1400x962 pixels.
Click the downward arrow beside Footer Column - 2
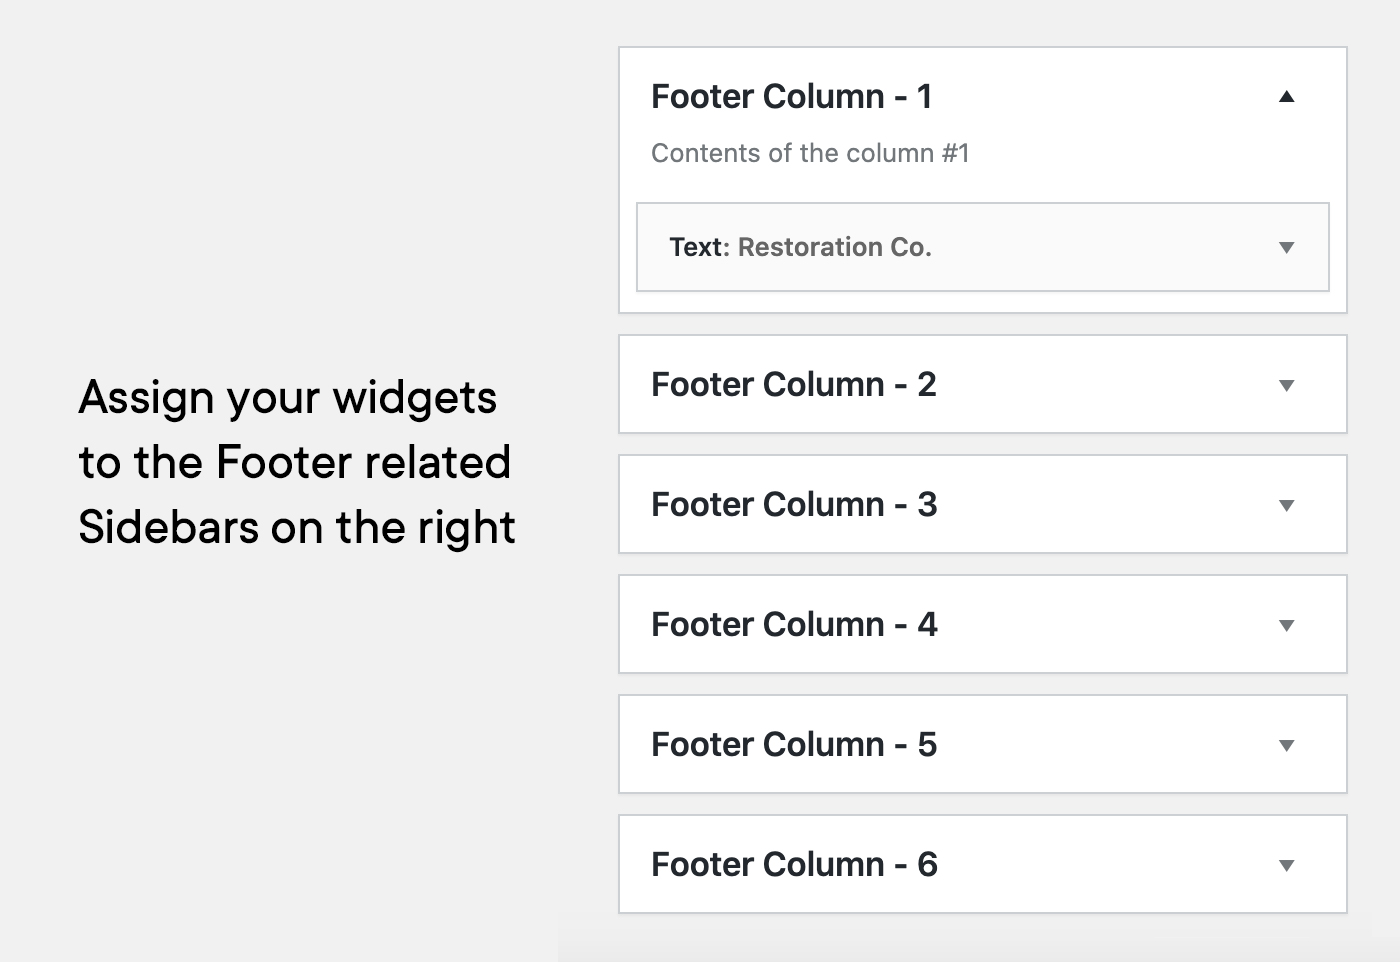(1286, 384)
